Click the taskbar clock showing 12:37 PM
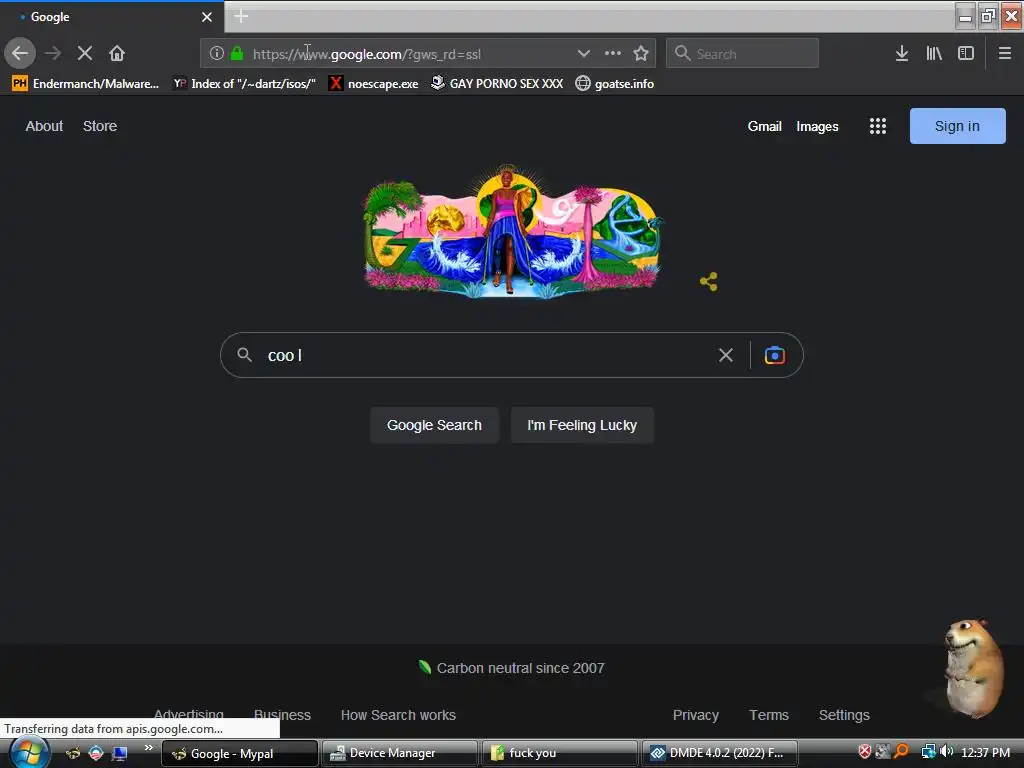The height and width of the screenshot is (768, 1024). (985, 752)
